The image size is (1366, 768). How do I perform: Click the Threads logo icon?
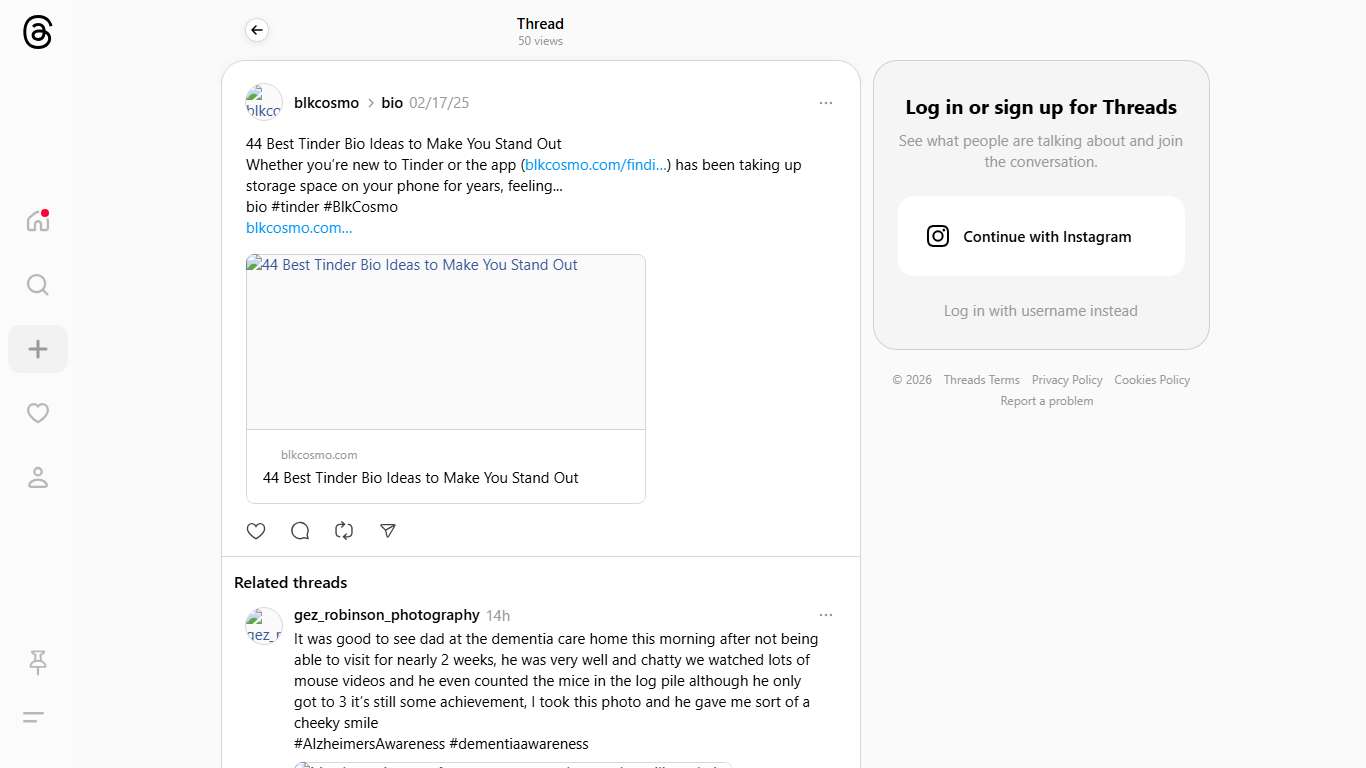coord(37,33)
